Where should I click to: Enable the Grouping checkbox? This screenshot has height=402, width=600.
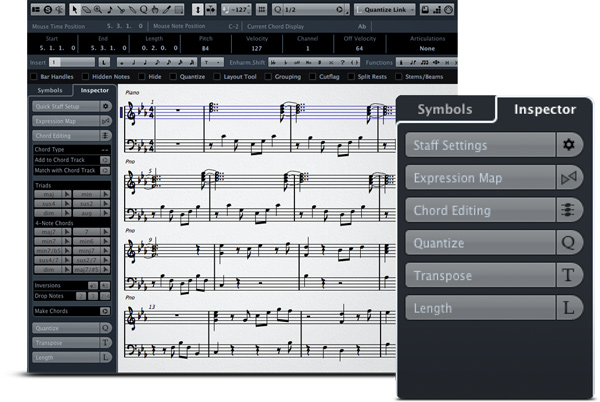click(268, 76)
